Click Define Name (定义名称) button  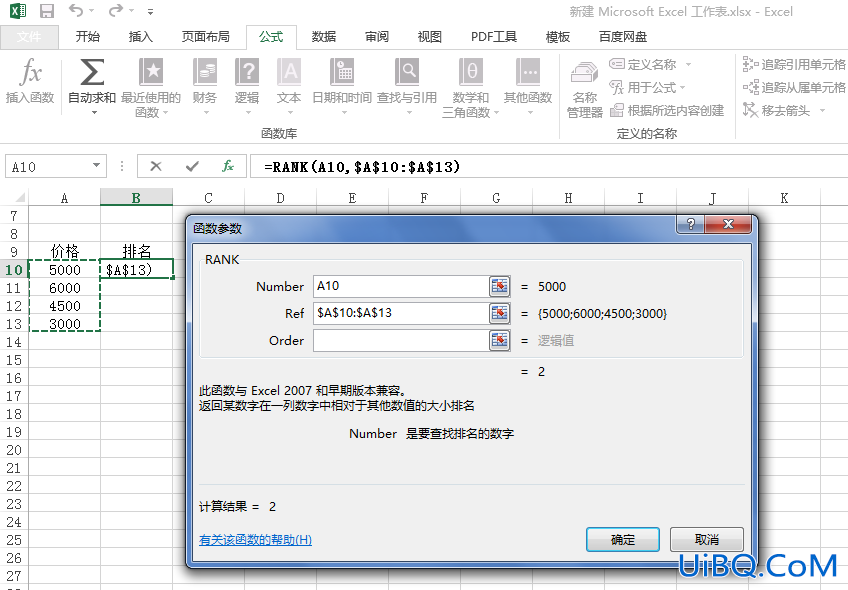pos(642,64)
